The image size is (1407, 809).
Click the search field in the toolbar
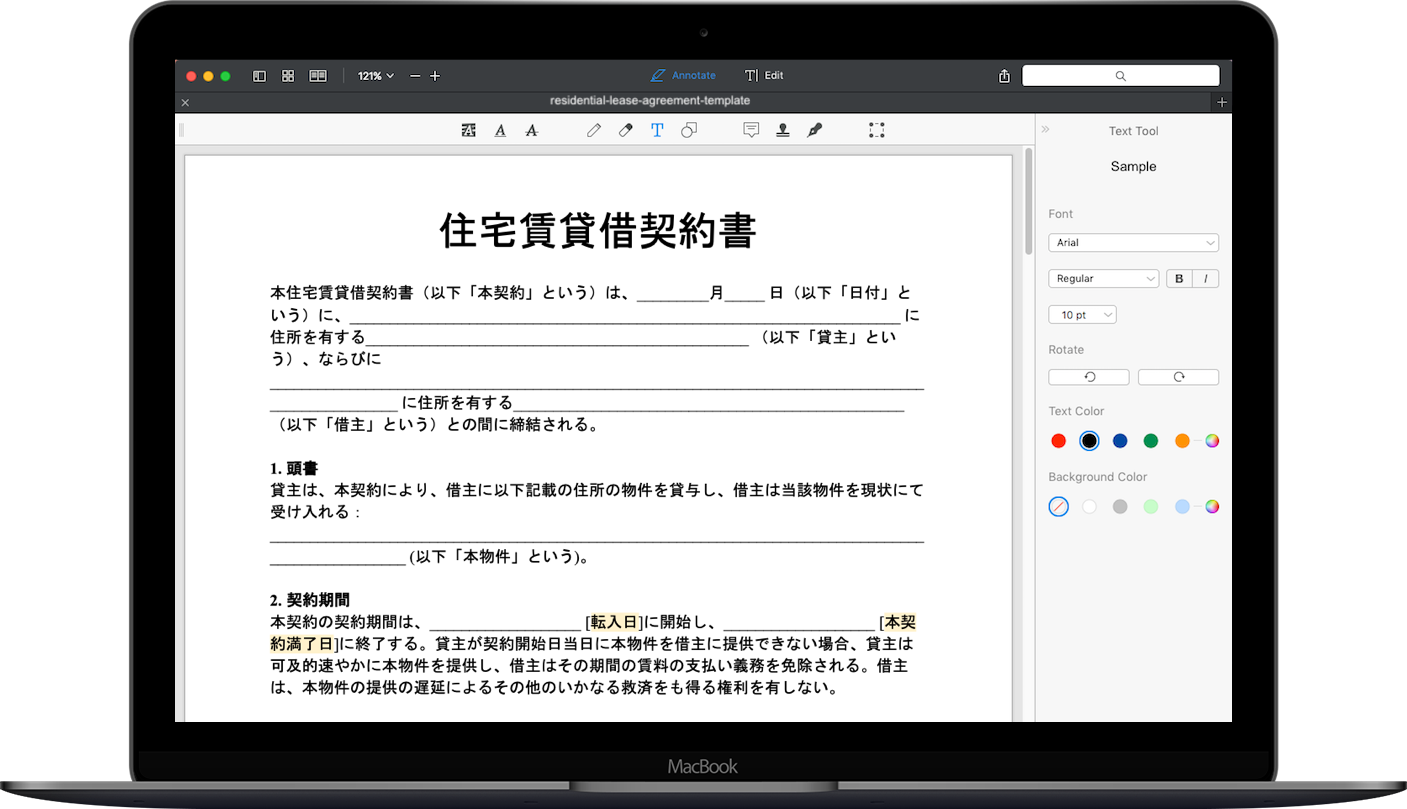point(1120,76)
